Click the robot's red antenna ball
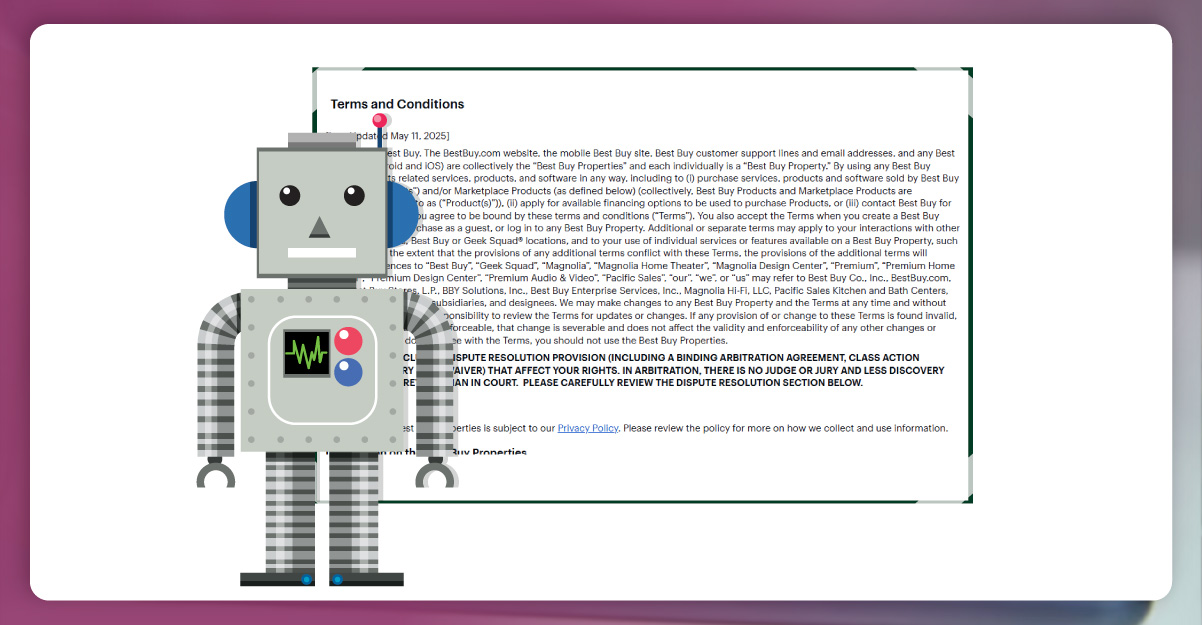The height and width of the screenshot is (625, 1202). [379, 121]
